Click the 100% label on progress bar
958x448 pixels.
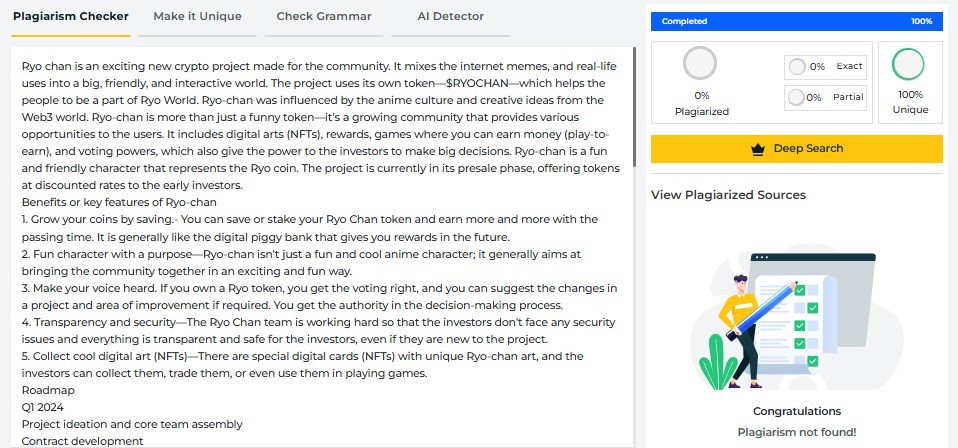(x=921, y=21)
